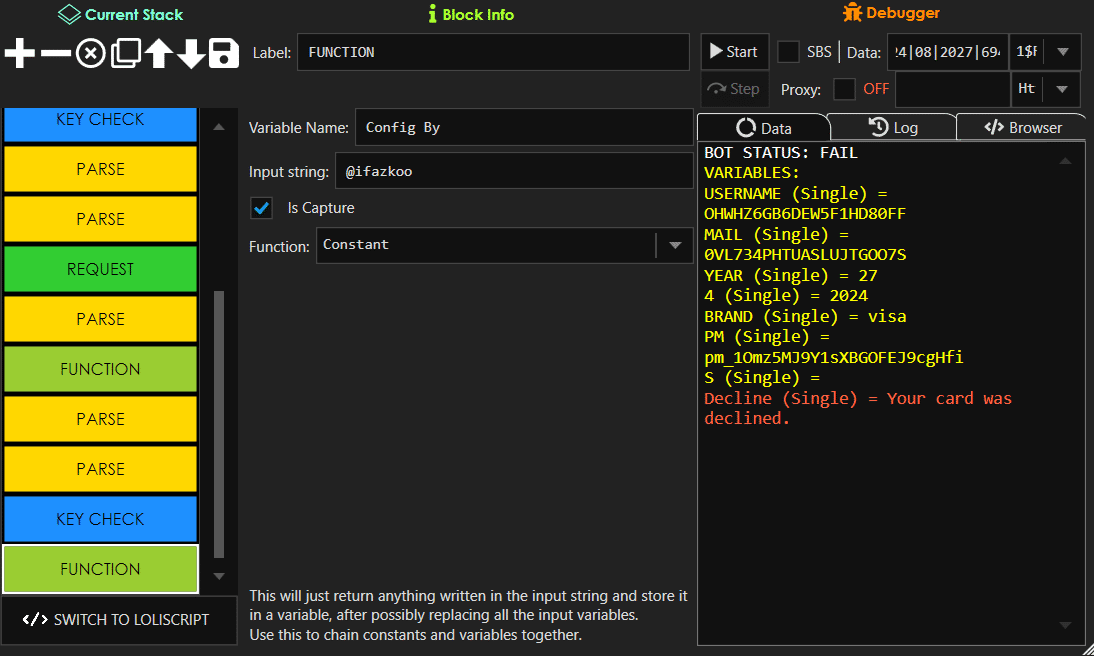Viewport: 1094px width, 656px height.
Task: Click SWITCH TO LOLISCRIPT
Action: point(118,620)
